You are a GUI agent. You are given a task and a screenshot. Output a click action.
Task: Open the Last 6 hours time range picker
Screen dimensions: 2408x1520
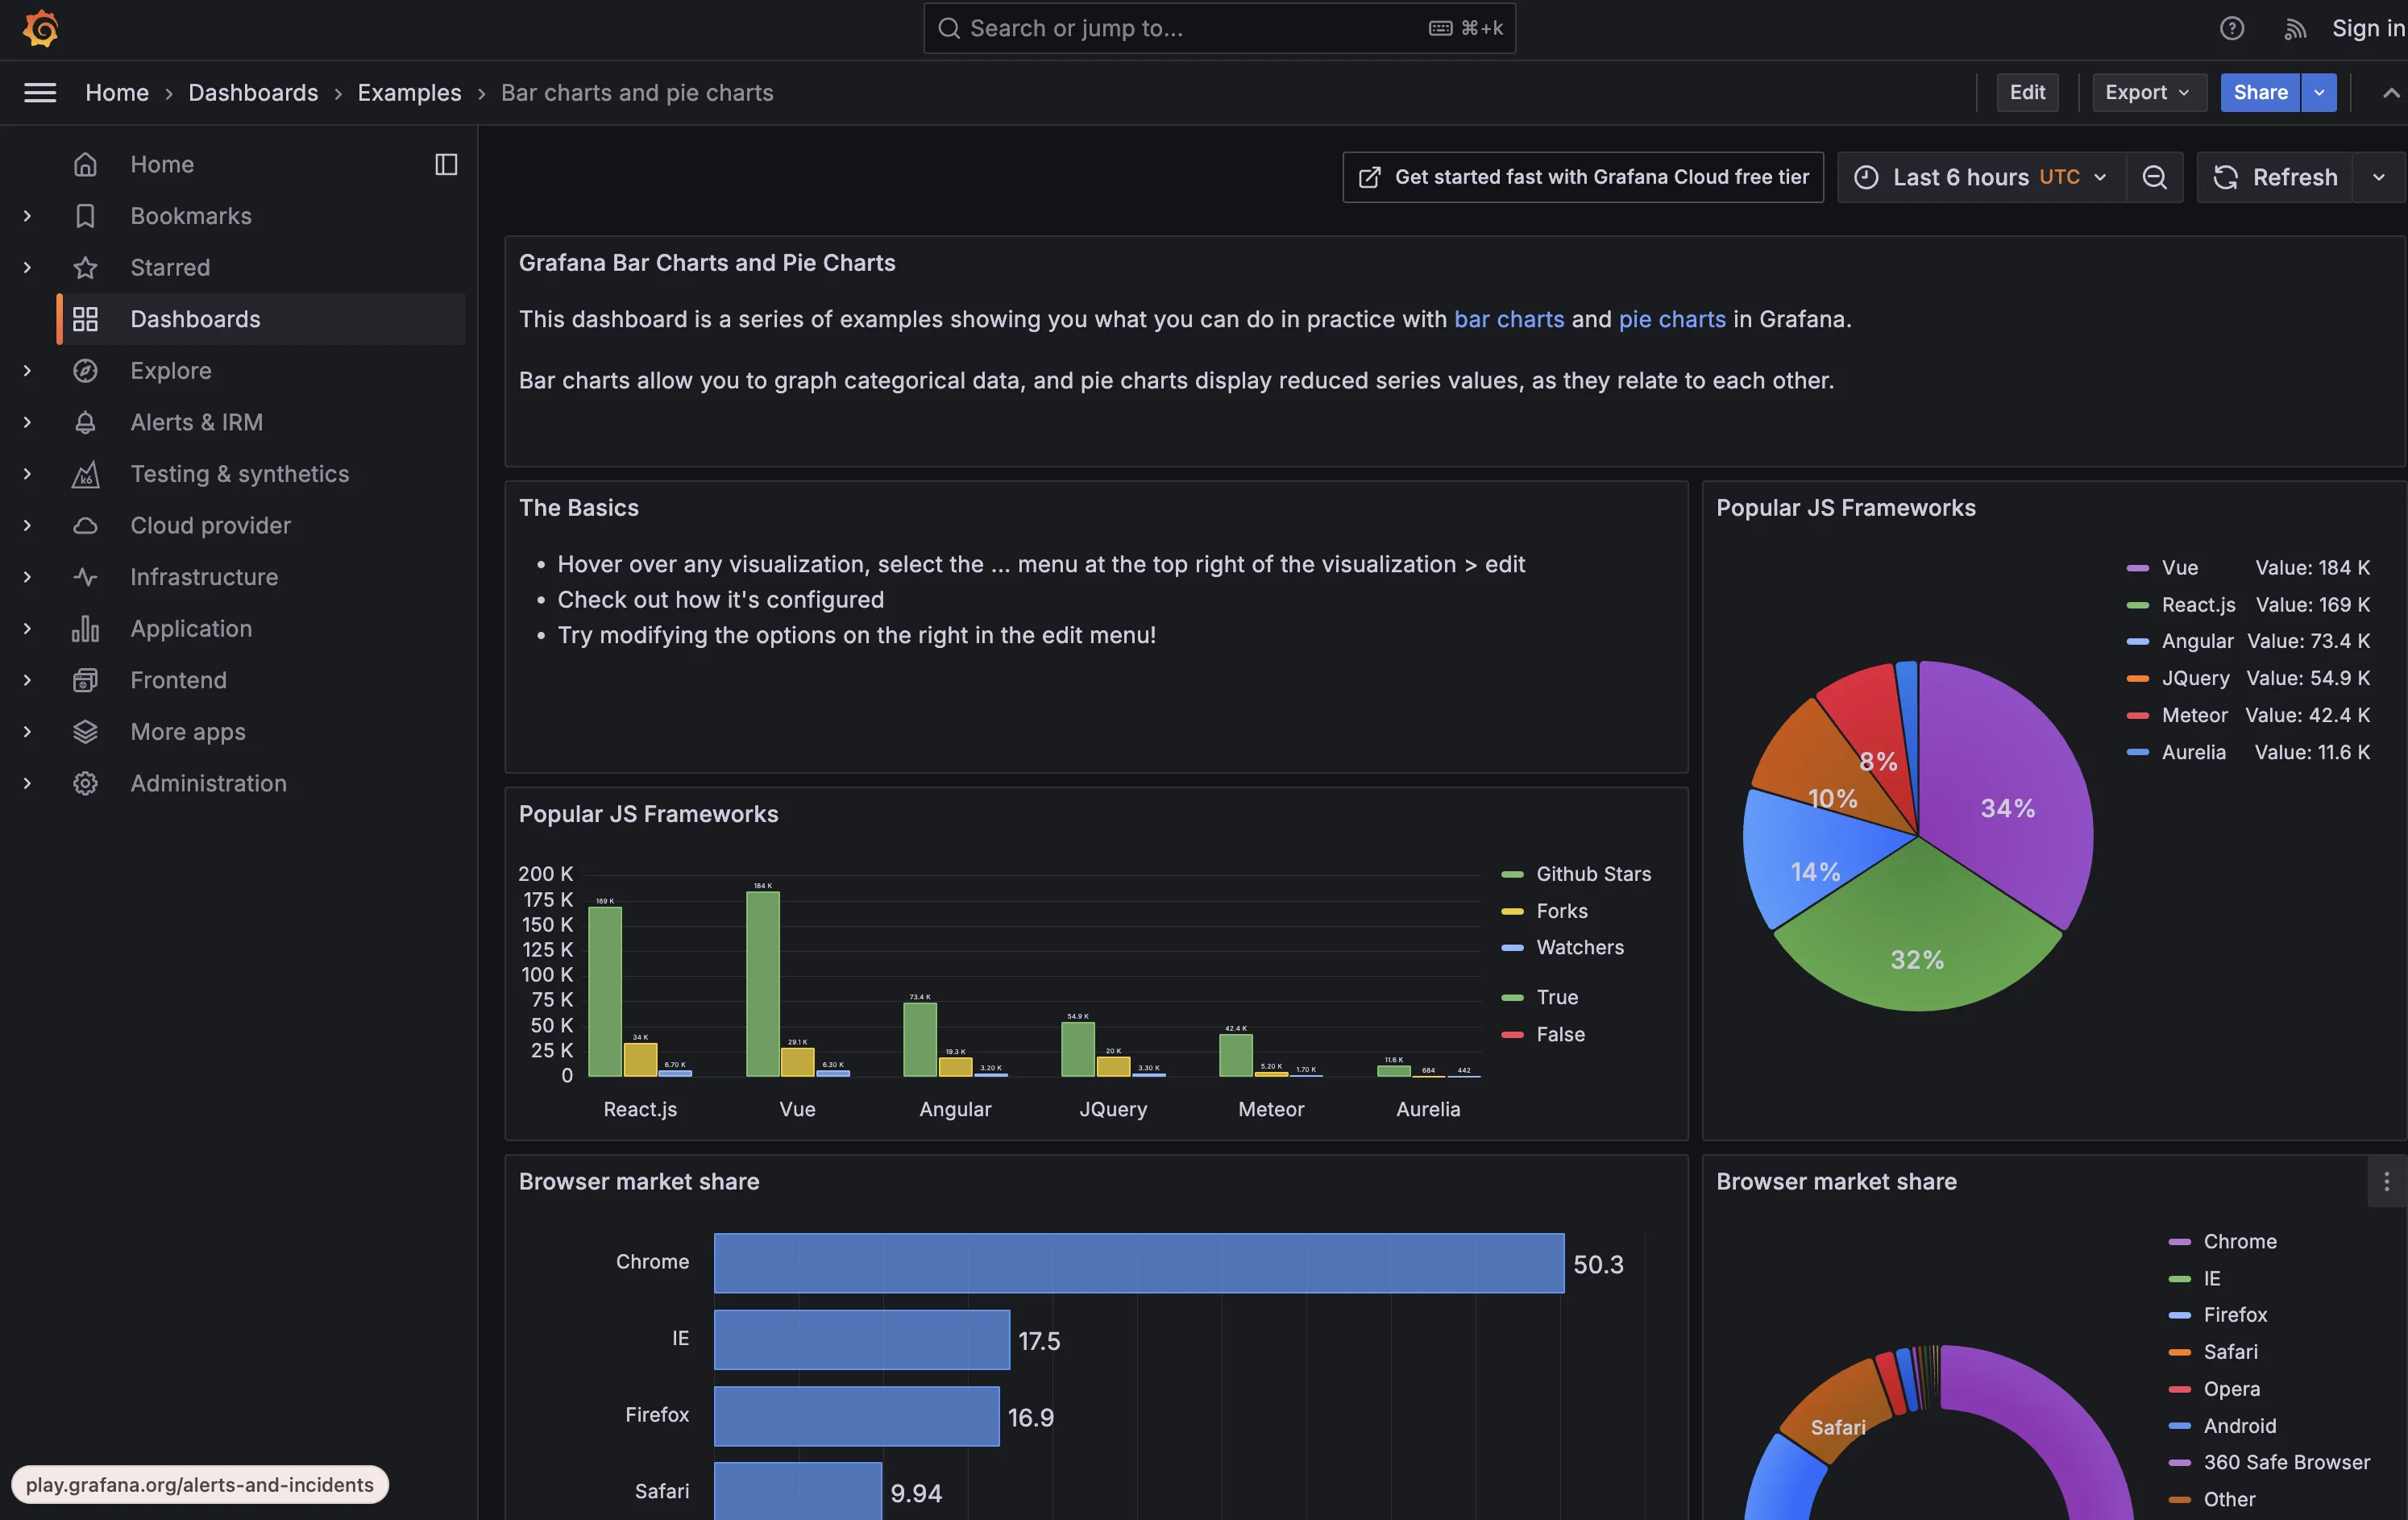pos(1982,177)
